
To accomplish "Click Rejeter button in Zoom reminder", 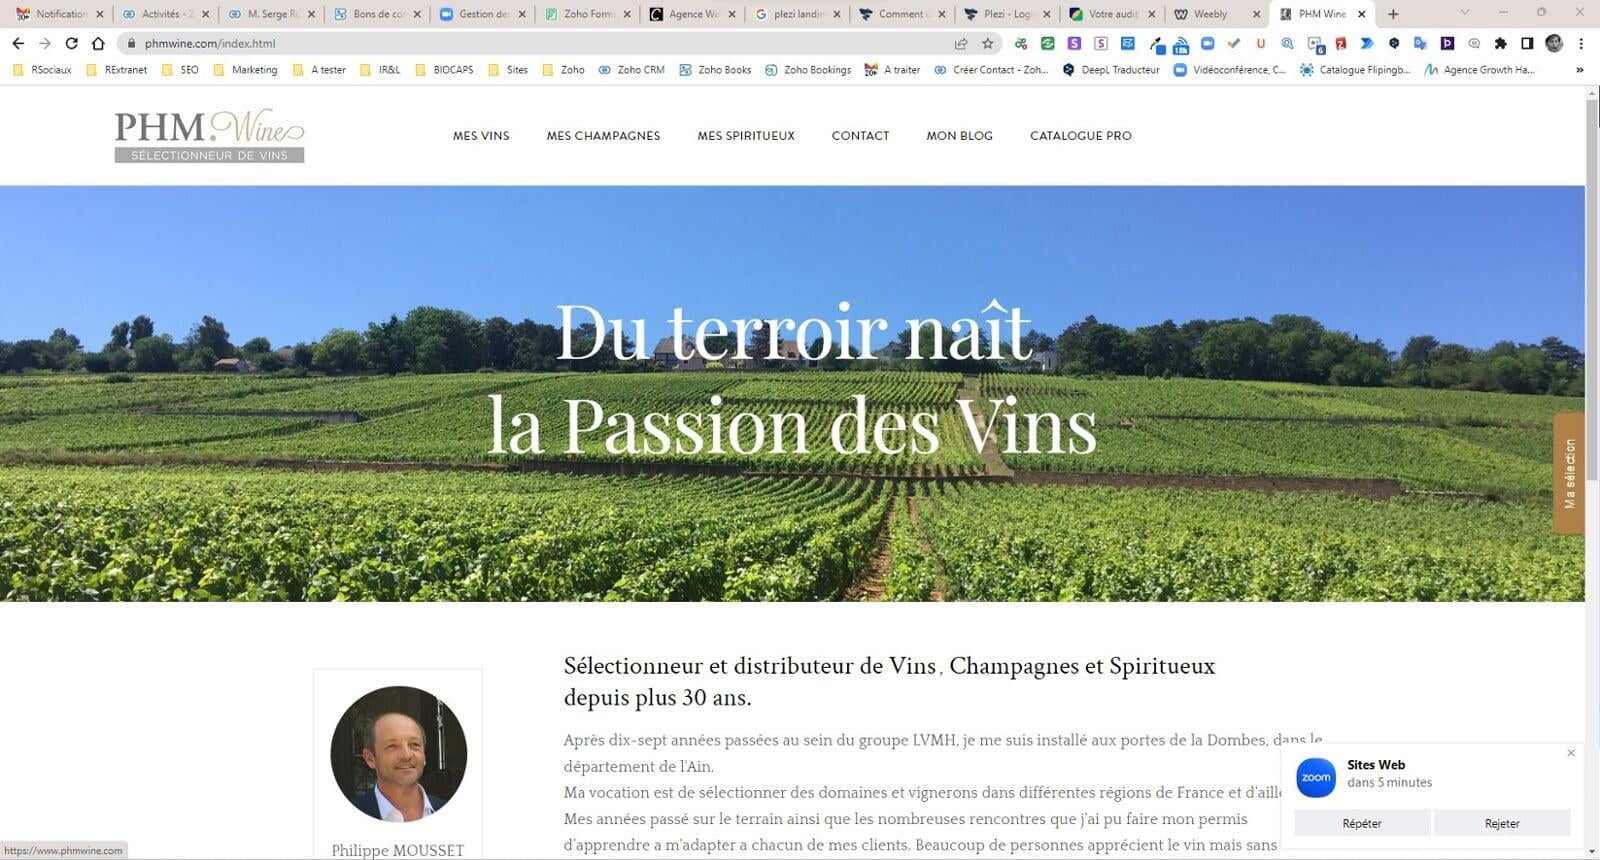I will tap(1502, 823).
